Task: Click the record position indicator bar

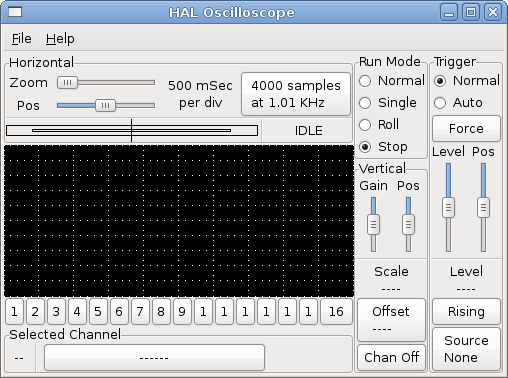Action: tap(132, 130)
